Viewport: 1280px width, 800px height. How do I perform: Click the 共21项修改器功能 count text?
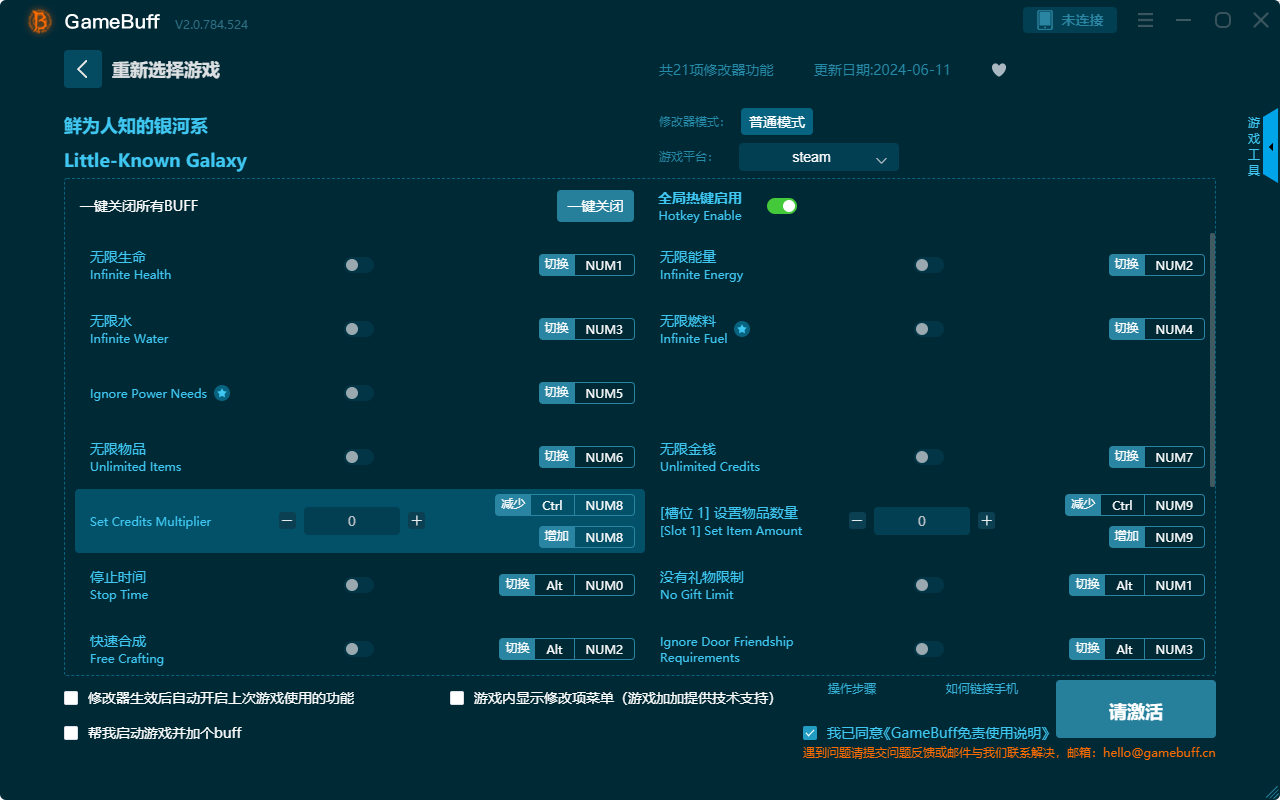coord(716,70)
